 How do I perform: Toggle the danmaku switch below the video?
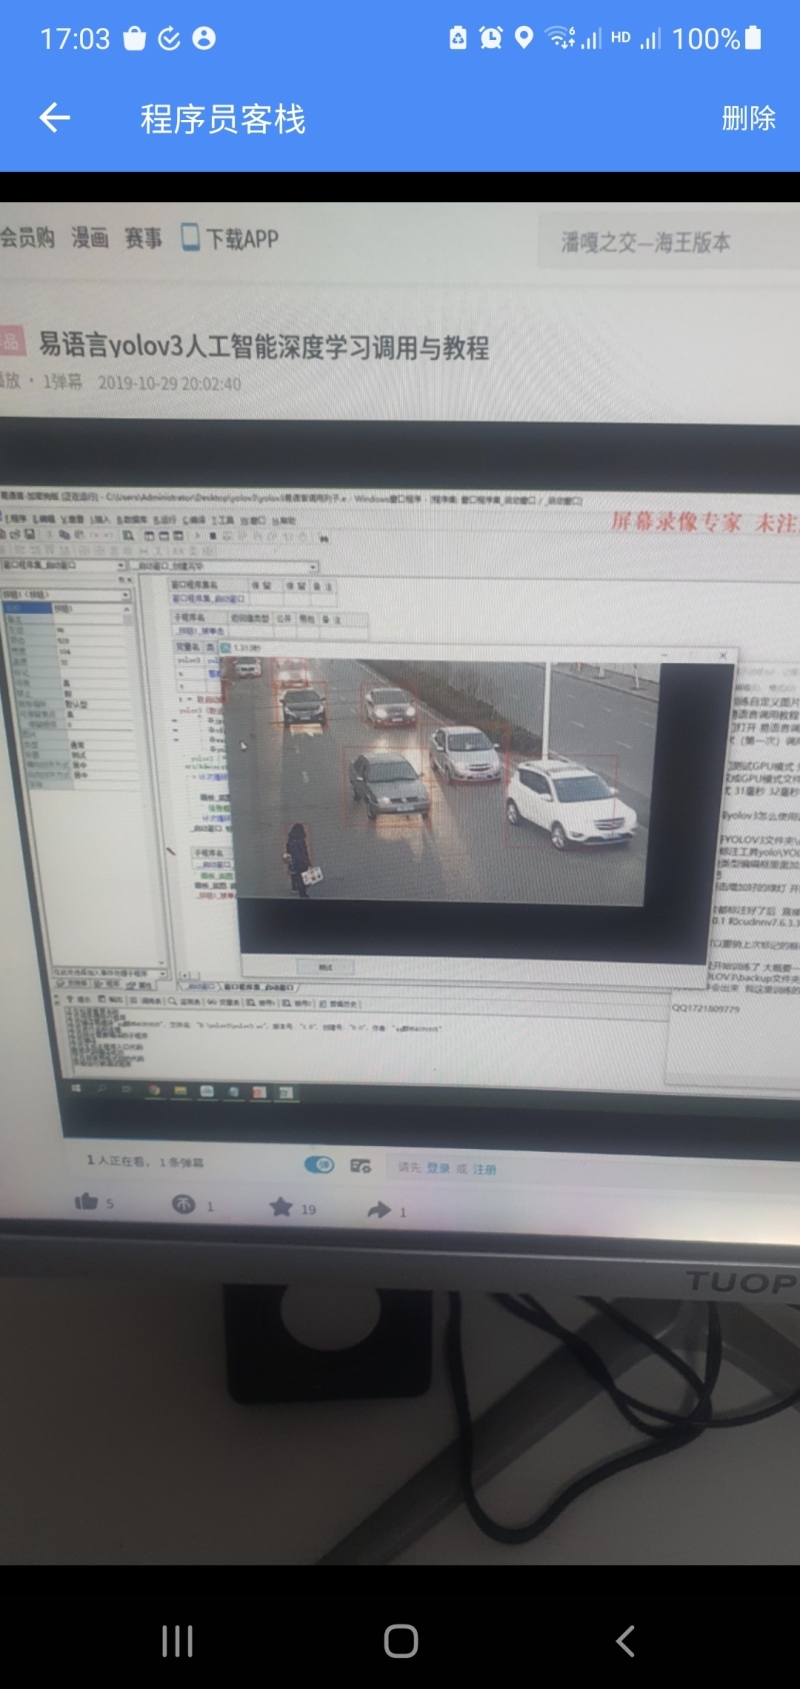(x=319, y=1164)
